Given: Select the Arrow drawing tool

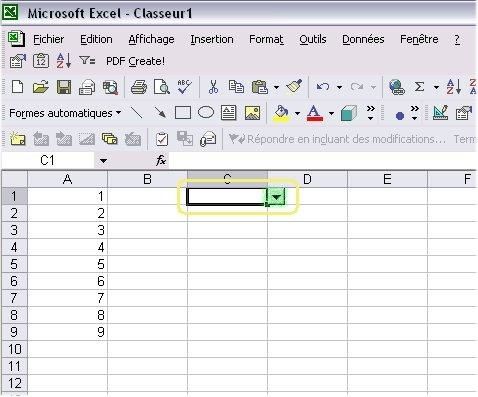Looking at the screenshot, I should [x=160, y=113].
